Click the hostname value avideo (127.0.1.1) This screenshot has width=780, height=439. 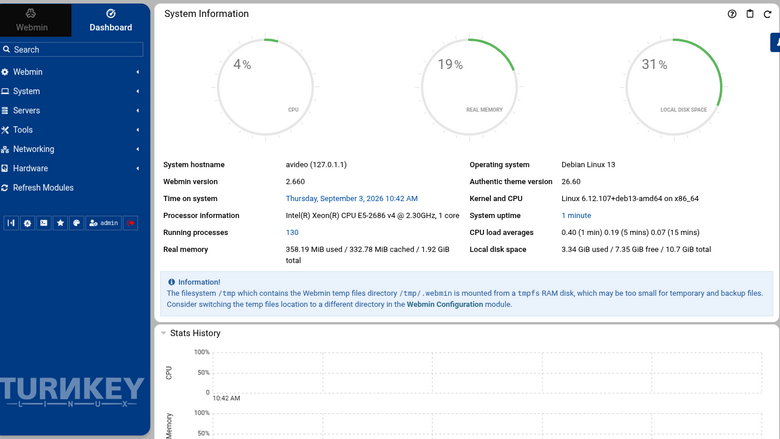(316, 165)
